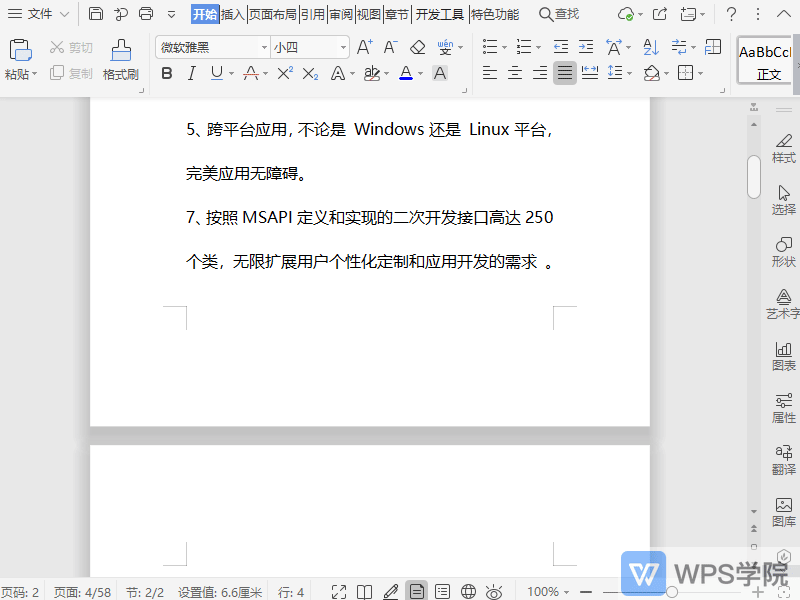Toggle Italic formatting
The height and width of the screenshot is (600, 800).
click(x=192, y=73)
